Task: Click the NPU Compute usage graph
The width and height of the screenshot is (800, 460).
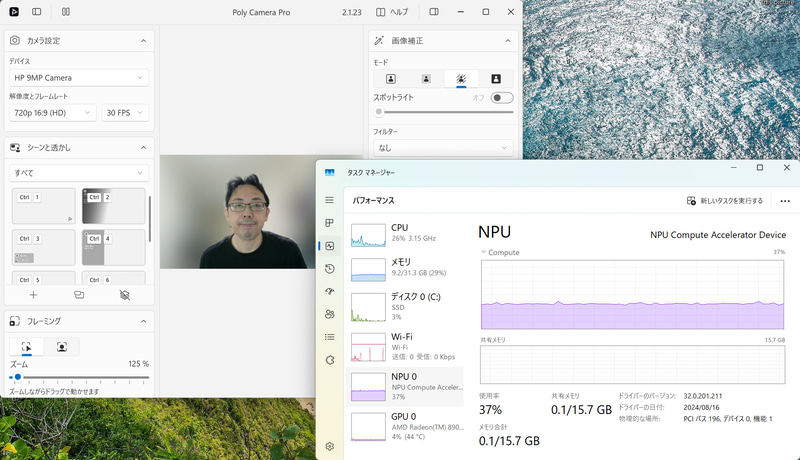Action: click(x=632, y=295)
